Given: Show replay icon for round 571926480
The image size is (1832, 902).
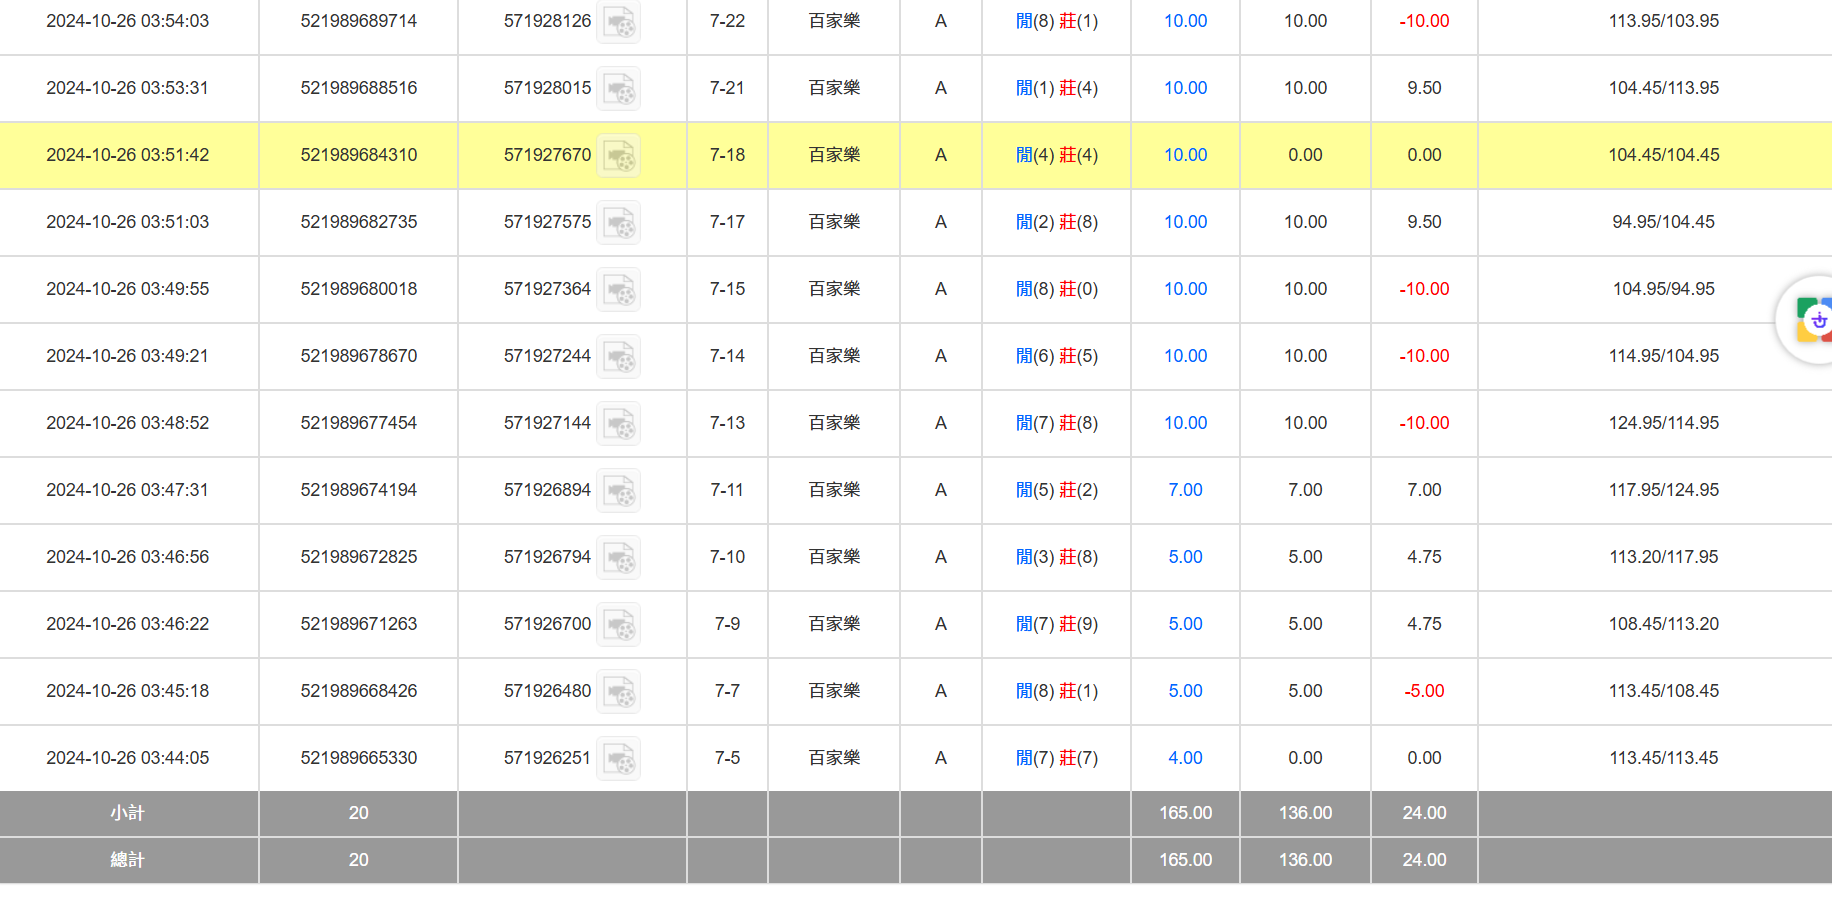Looking at the screenshot, I should (619, 692).
